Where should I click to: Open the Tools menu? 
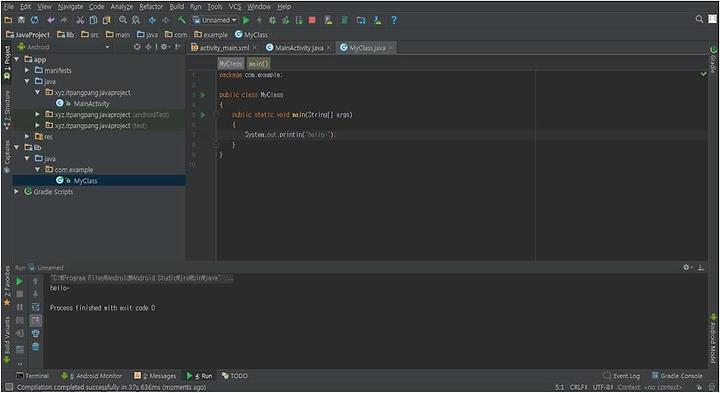tap(214, 6)
